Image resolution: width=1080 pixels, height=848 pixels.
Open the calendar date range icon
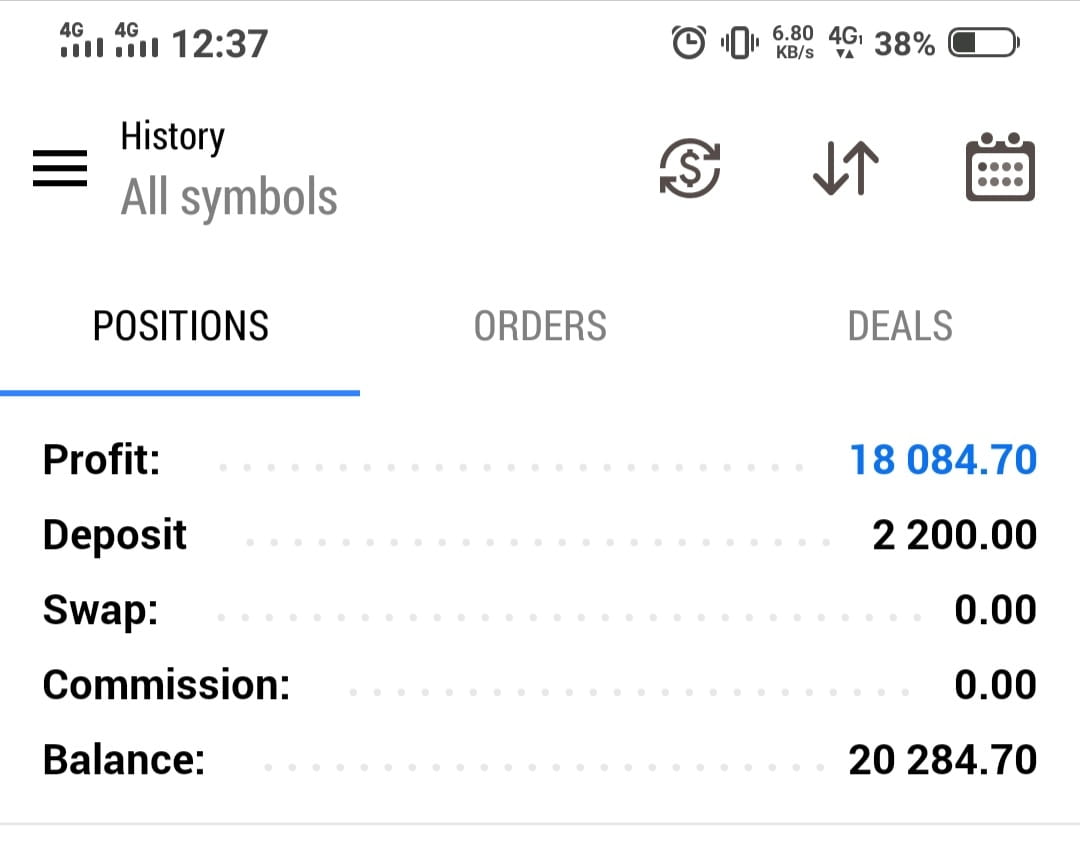click(1000, 167)
